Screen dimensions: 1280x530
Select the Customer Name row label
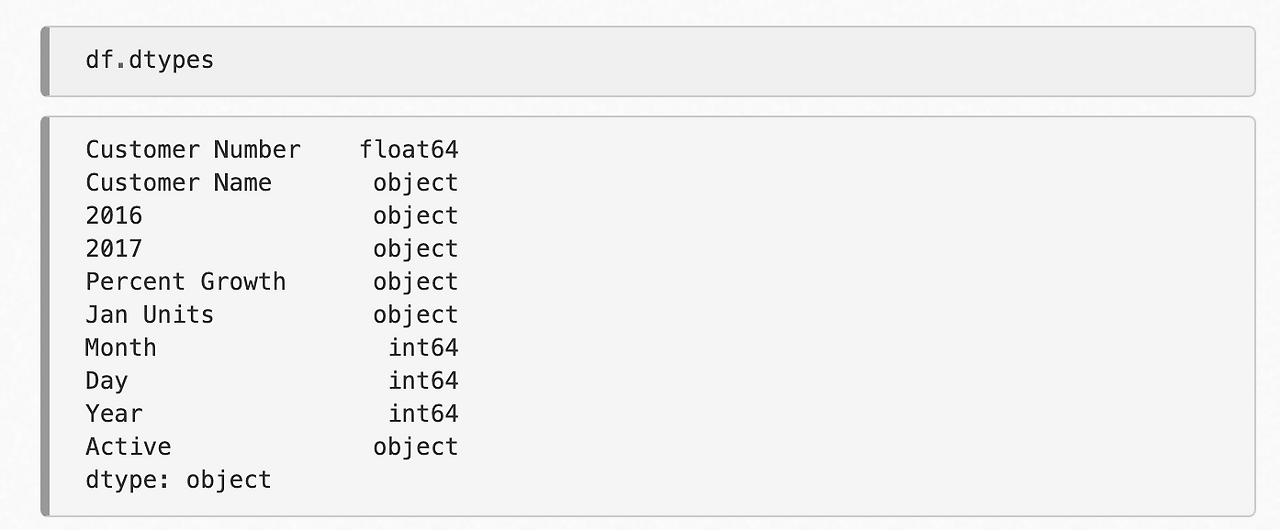pos(179,183)
